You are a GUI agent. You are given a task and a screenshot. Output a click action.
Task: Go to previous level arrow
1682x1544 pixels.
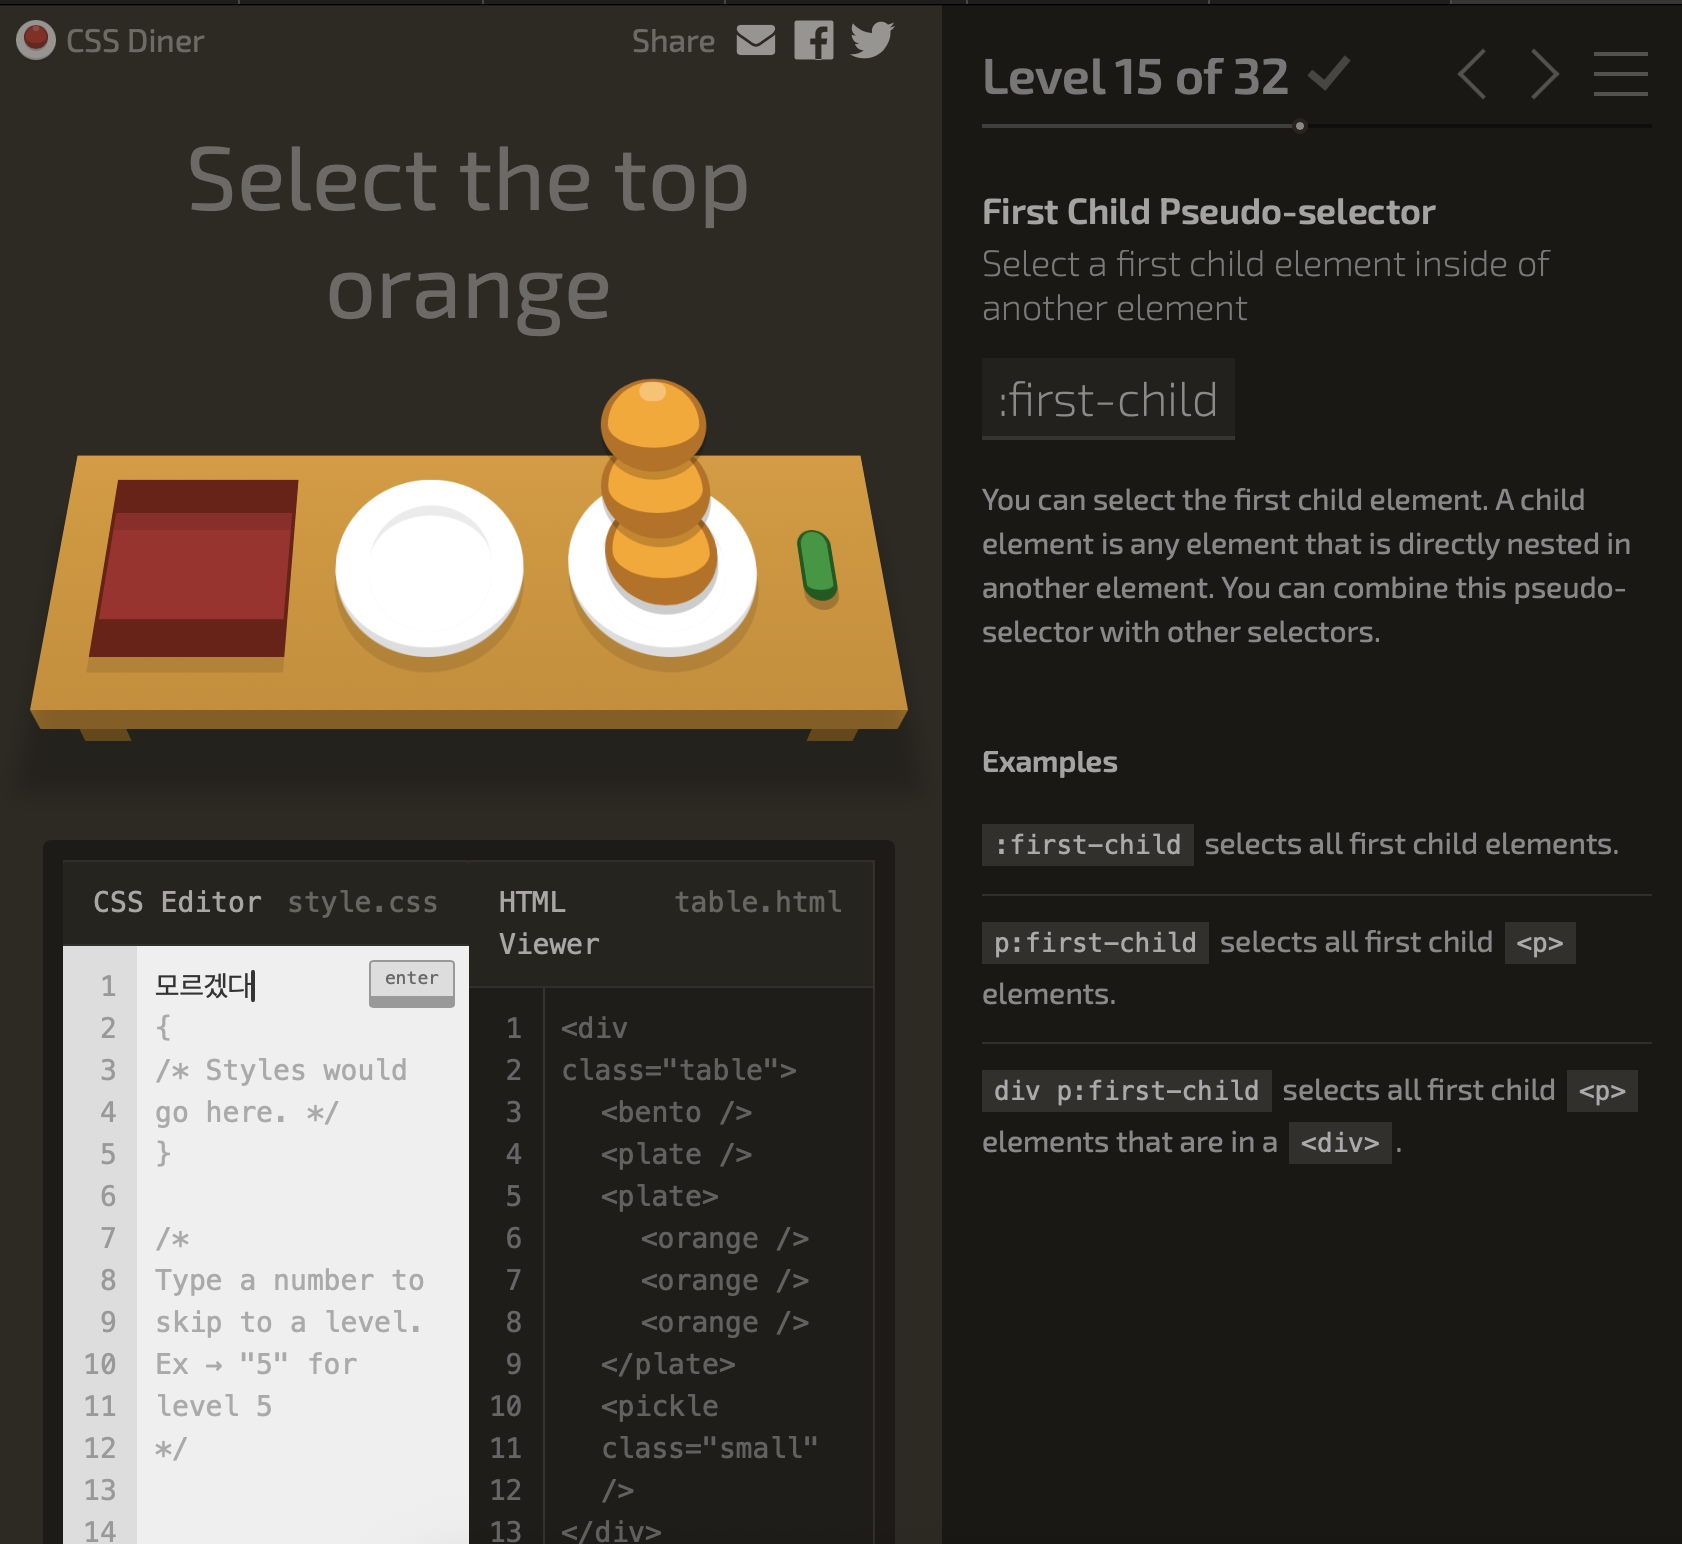click(x=1472, y=75)
